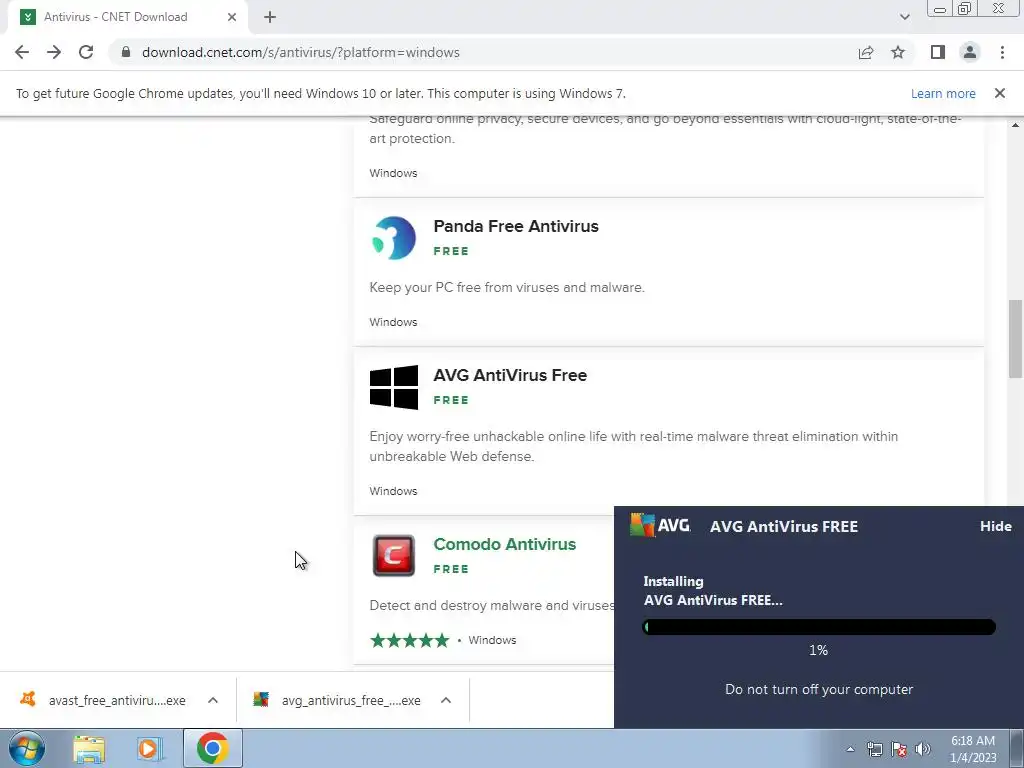This screenshot has width=1024, height=768.
Task: Open the network tray icon
Action: pyautogui.click(x=874, y=749)
